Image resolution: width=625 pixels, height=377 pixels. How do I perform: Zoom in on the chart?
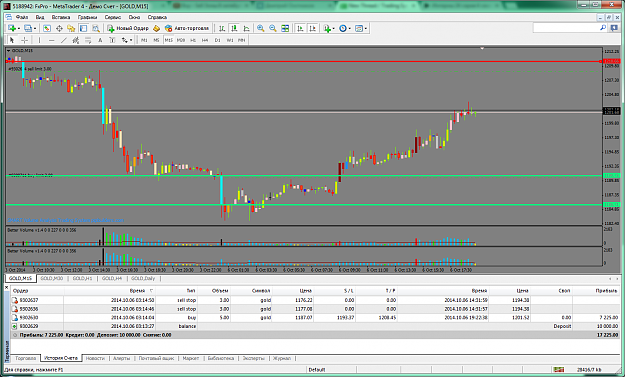pos(261,28)
